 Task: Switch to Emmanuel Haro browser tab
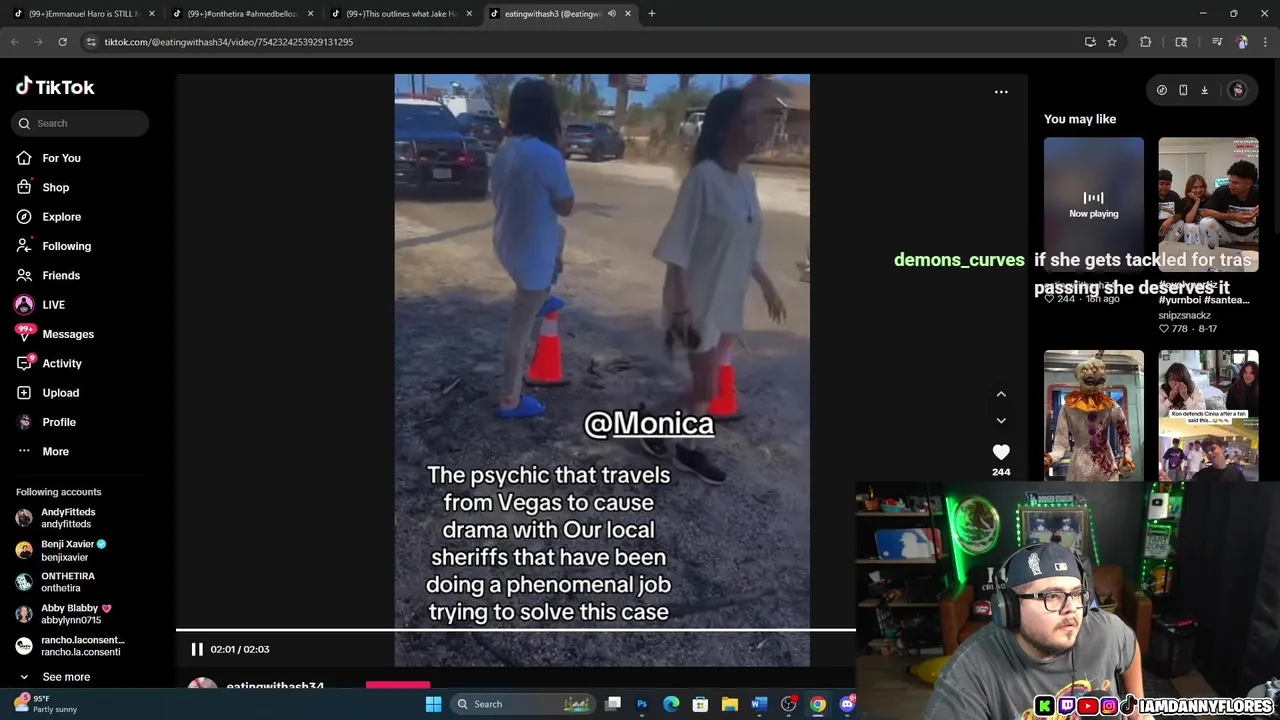pyautogui.click(x=84, y=14)
